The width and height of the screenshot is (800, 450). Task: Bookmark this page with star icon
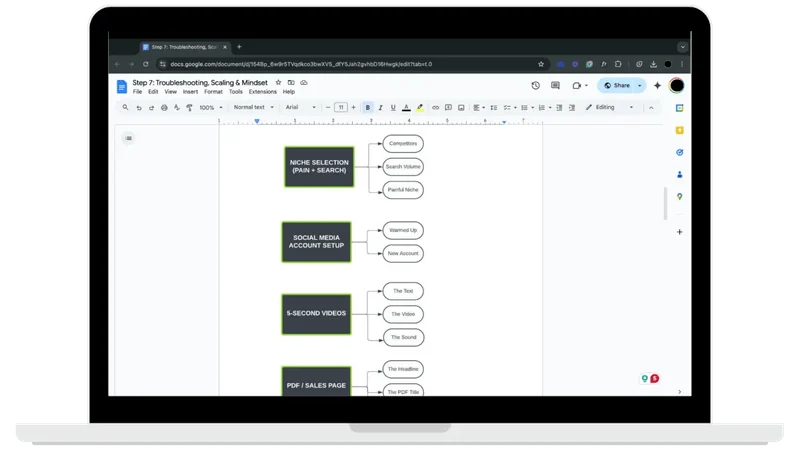(541, 64)
